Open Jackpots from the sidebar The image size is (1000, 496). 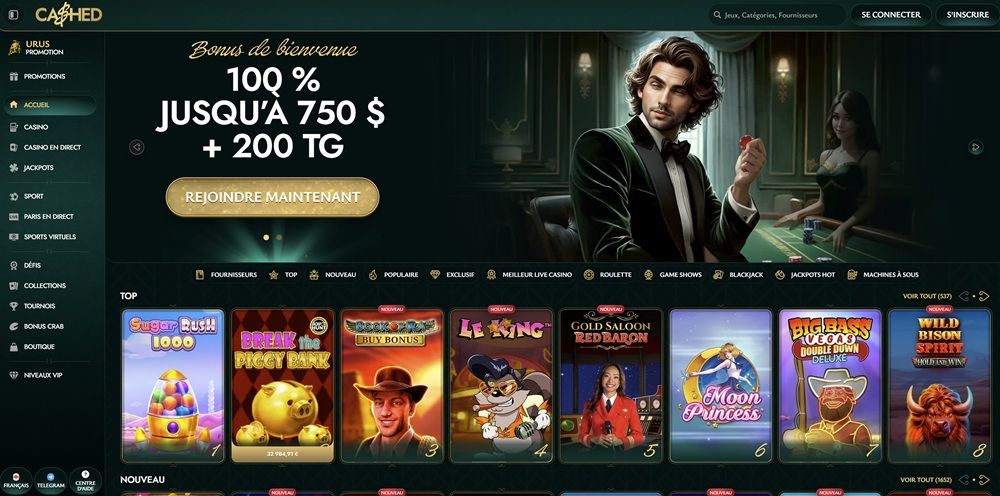click(x=39, y=168)
